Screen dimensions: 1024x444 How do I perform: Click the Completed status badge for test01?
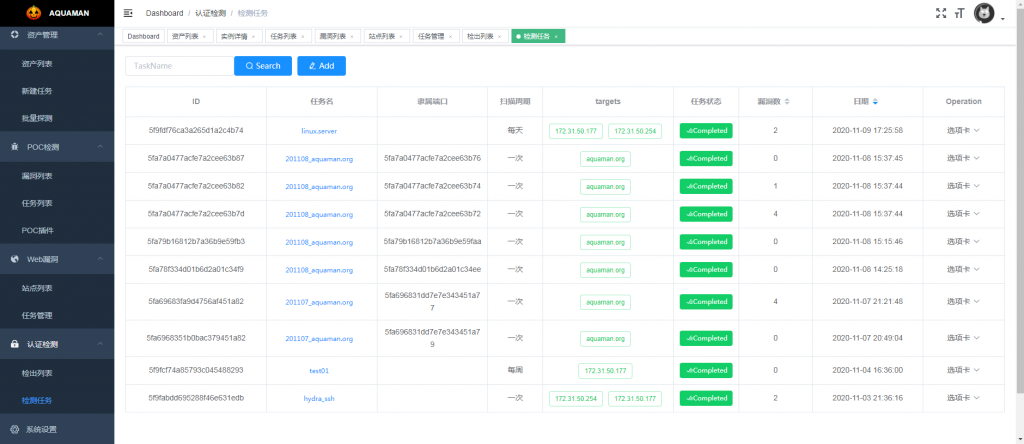pyautogui.click(x=706, y=370)
